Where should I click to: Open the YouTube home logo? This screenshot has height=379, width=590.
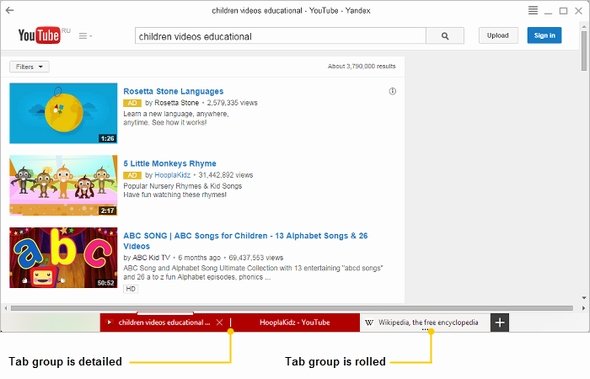coord(39,35)
